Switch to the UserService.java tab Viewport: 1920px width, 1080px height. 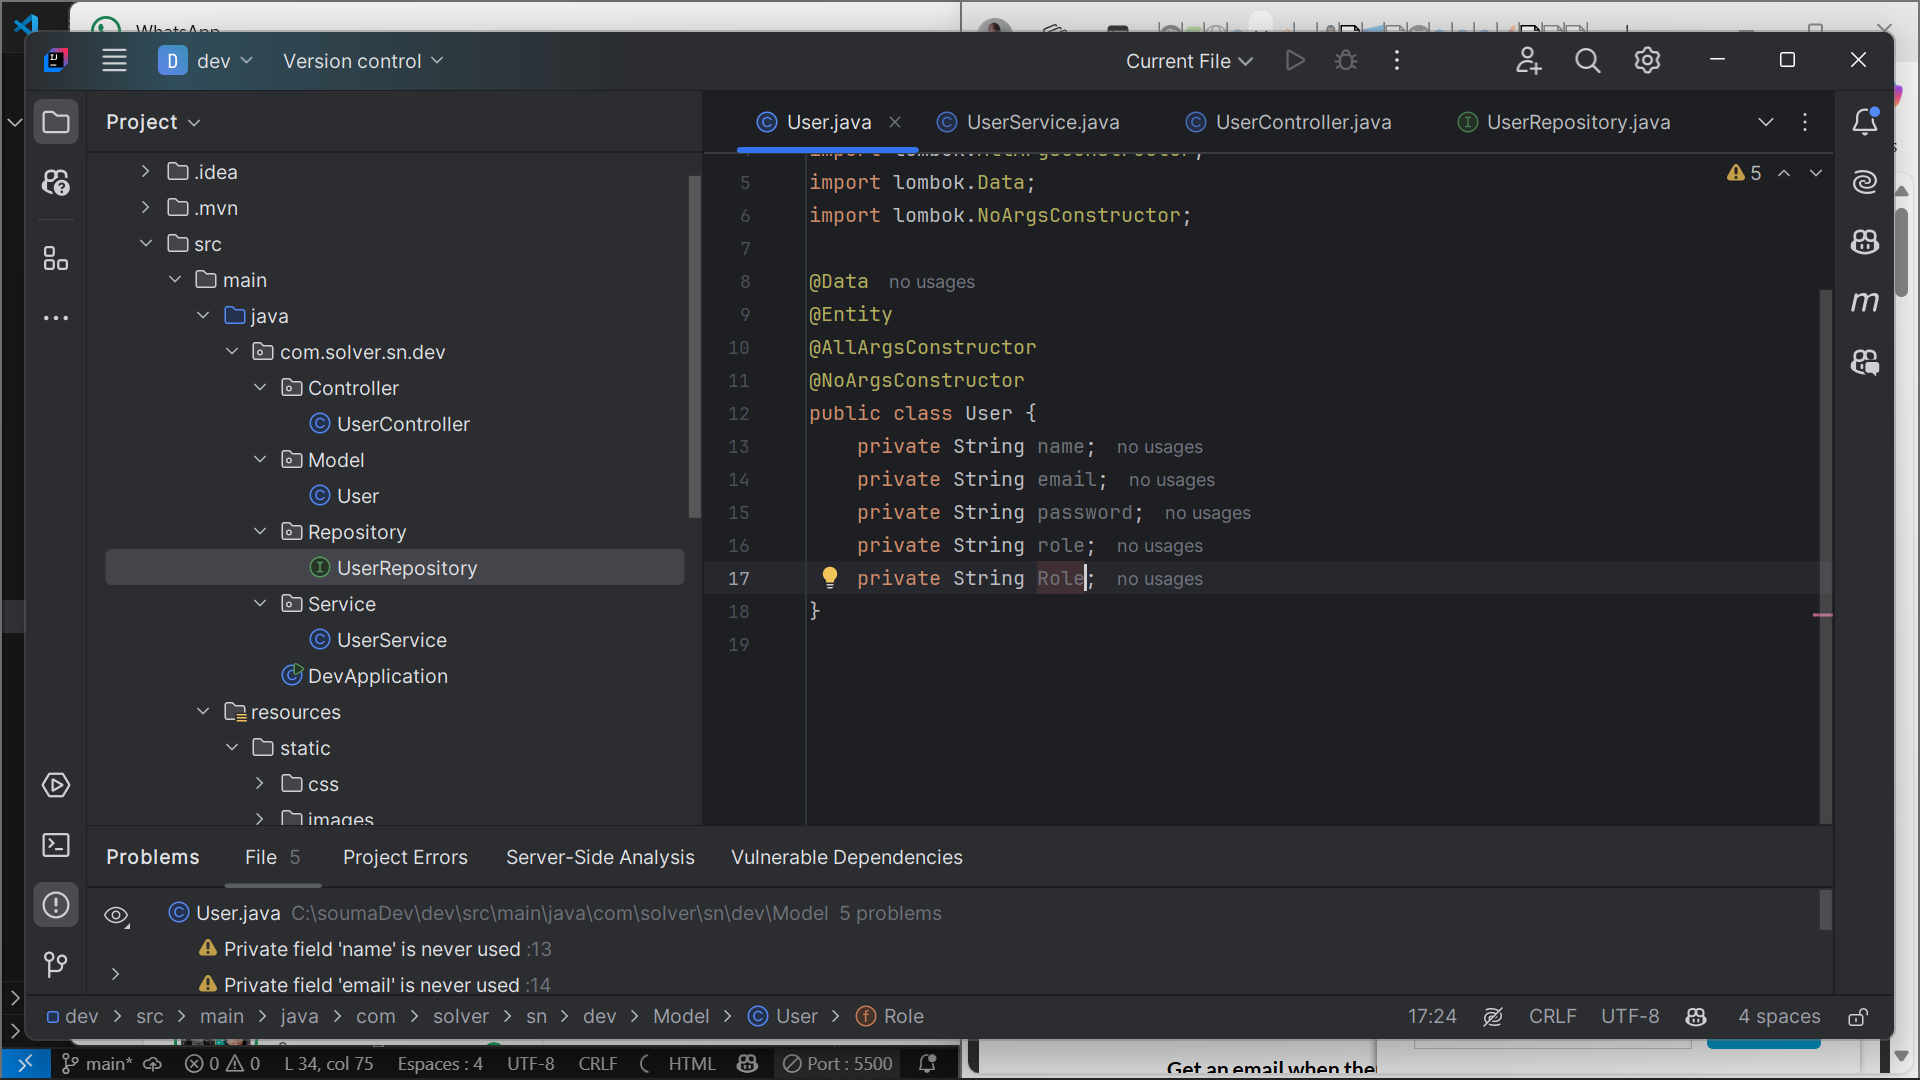pyautogui.click(x=1042, y=122)
